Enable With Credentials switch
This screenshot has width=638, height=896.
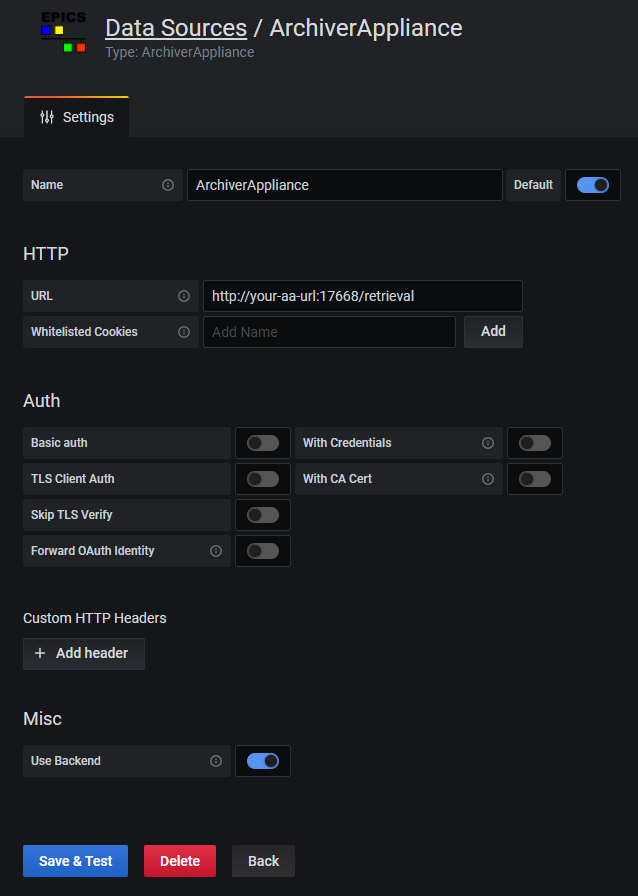[x=535, y=443]
